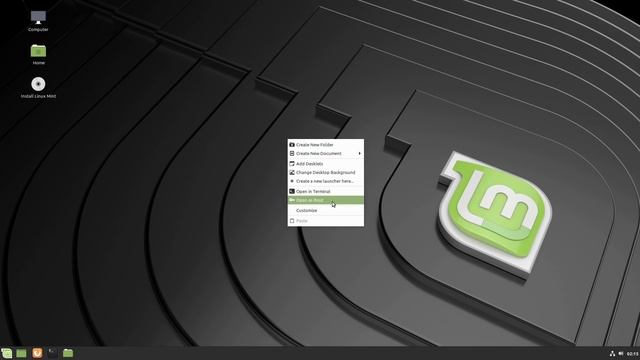
Task: Click the terminal icon beside Open in Terminal
Action: [x=292, y=191]
